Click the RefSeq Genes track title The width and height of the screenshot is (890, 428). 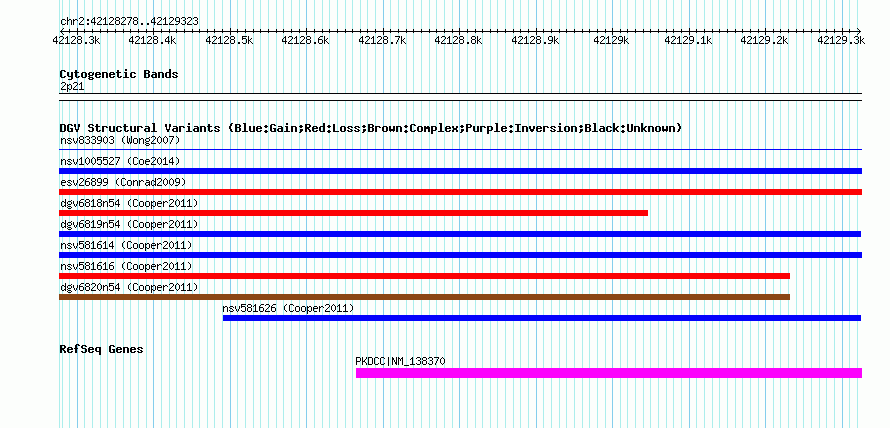(x=102, y=349)
